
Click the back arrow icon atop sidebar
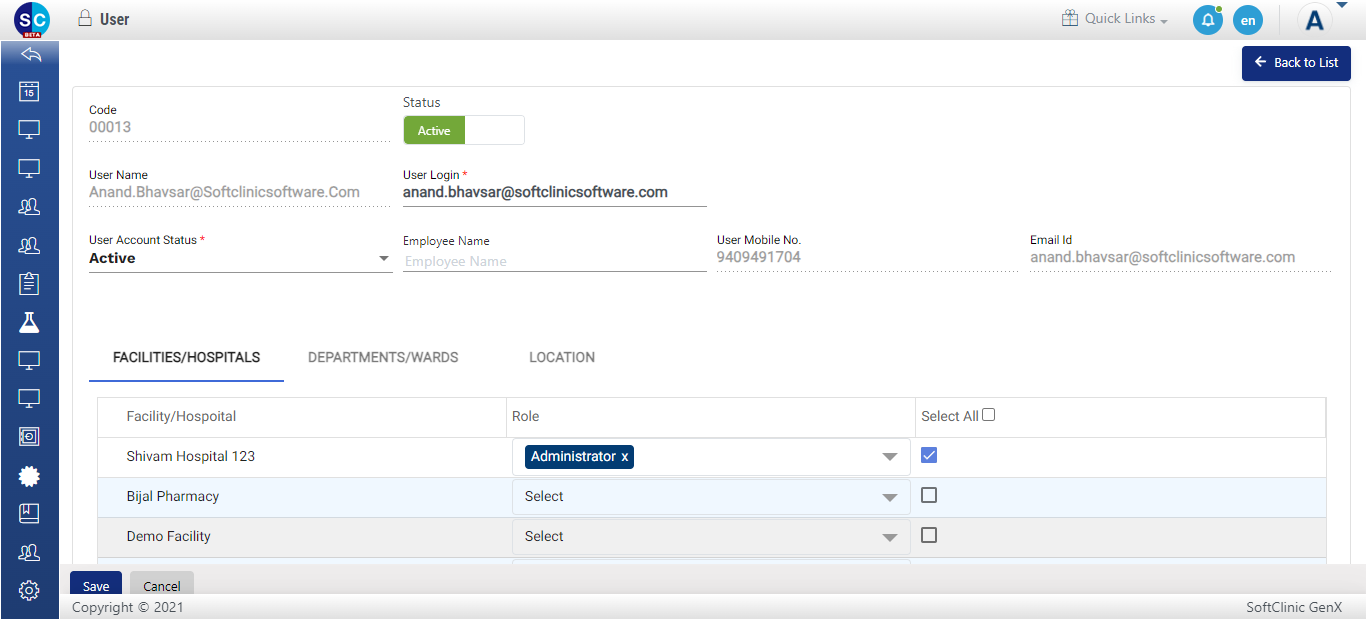(29, 53)
